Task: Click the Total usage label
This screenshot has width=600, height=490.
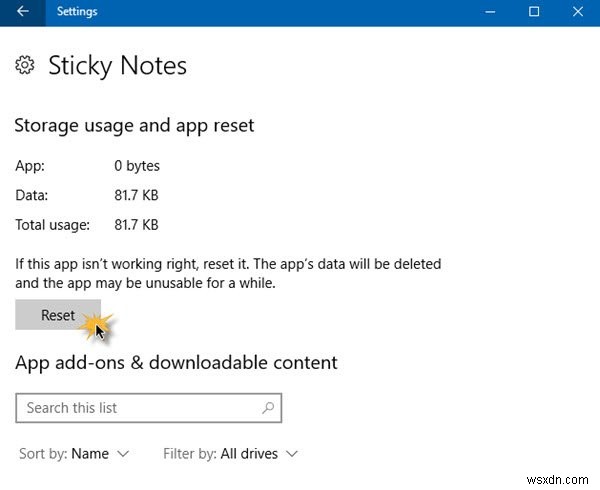Action: (52, 225)
